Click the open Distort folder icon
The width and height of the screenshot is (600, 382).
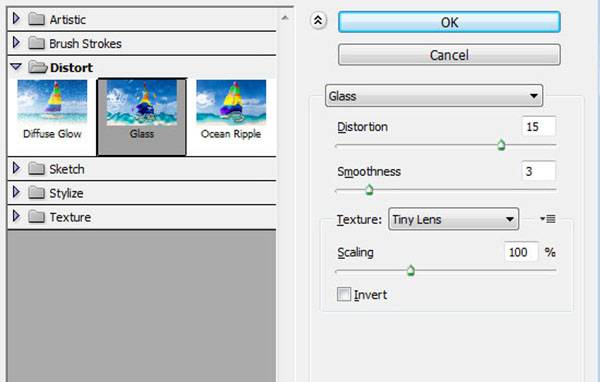[38, 67]
